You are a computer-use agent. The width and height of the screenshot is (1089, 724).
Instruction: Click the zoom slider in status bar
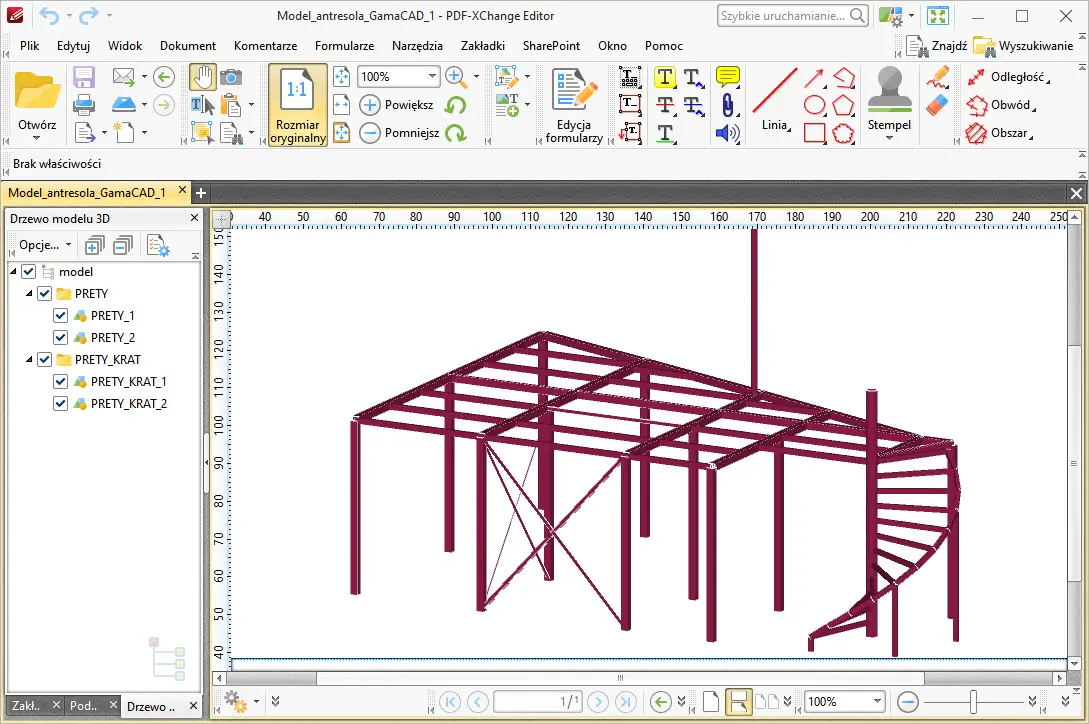coord(974,702)
